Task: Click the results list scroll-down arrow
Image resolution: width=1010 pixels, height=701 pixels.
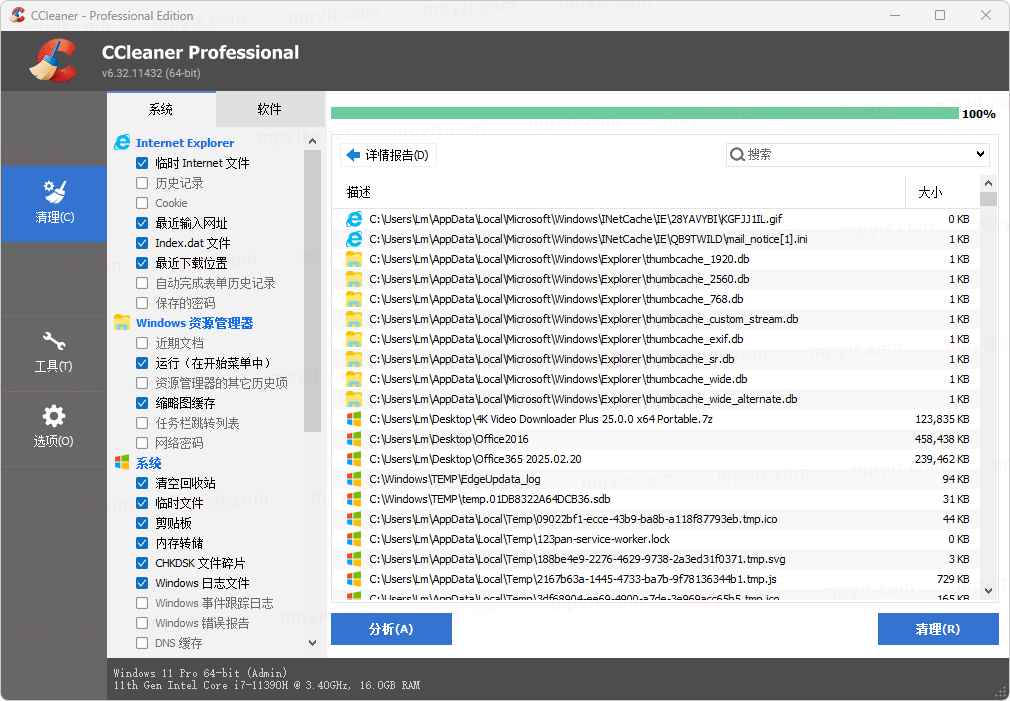Action: pos(988,590)
